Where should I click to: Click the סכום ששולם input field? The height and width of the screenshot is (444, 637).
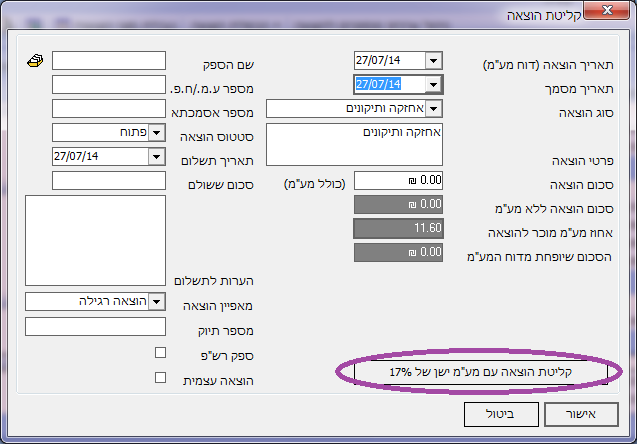point(109,181)
